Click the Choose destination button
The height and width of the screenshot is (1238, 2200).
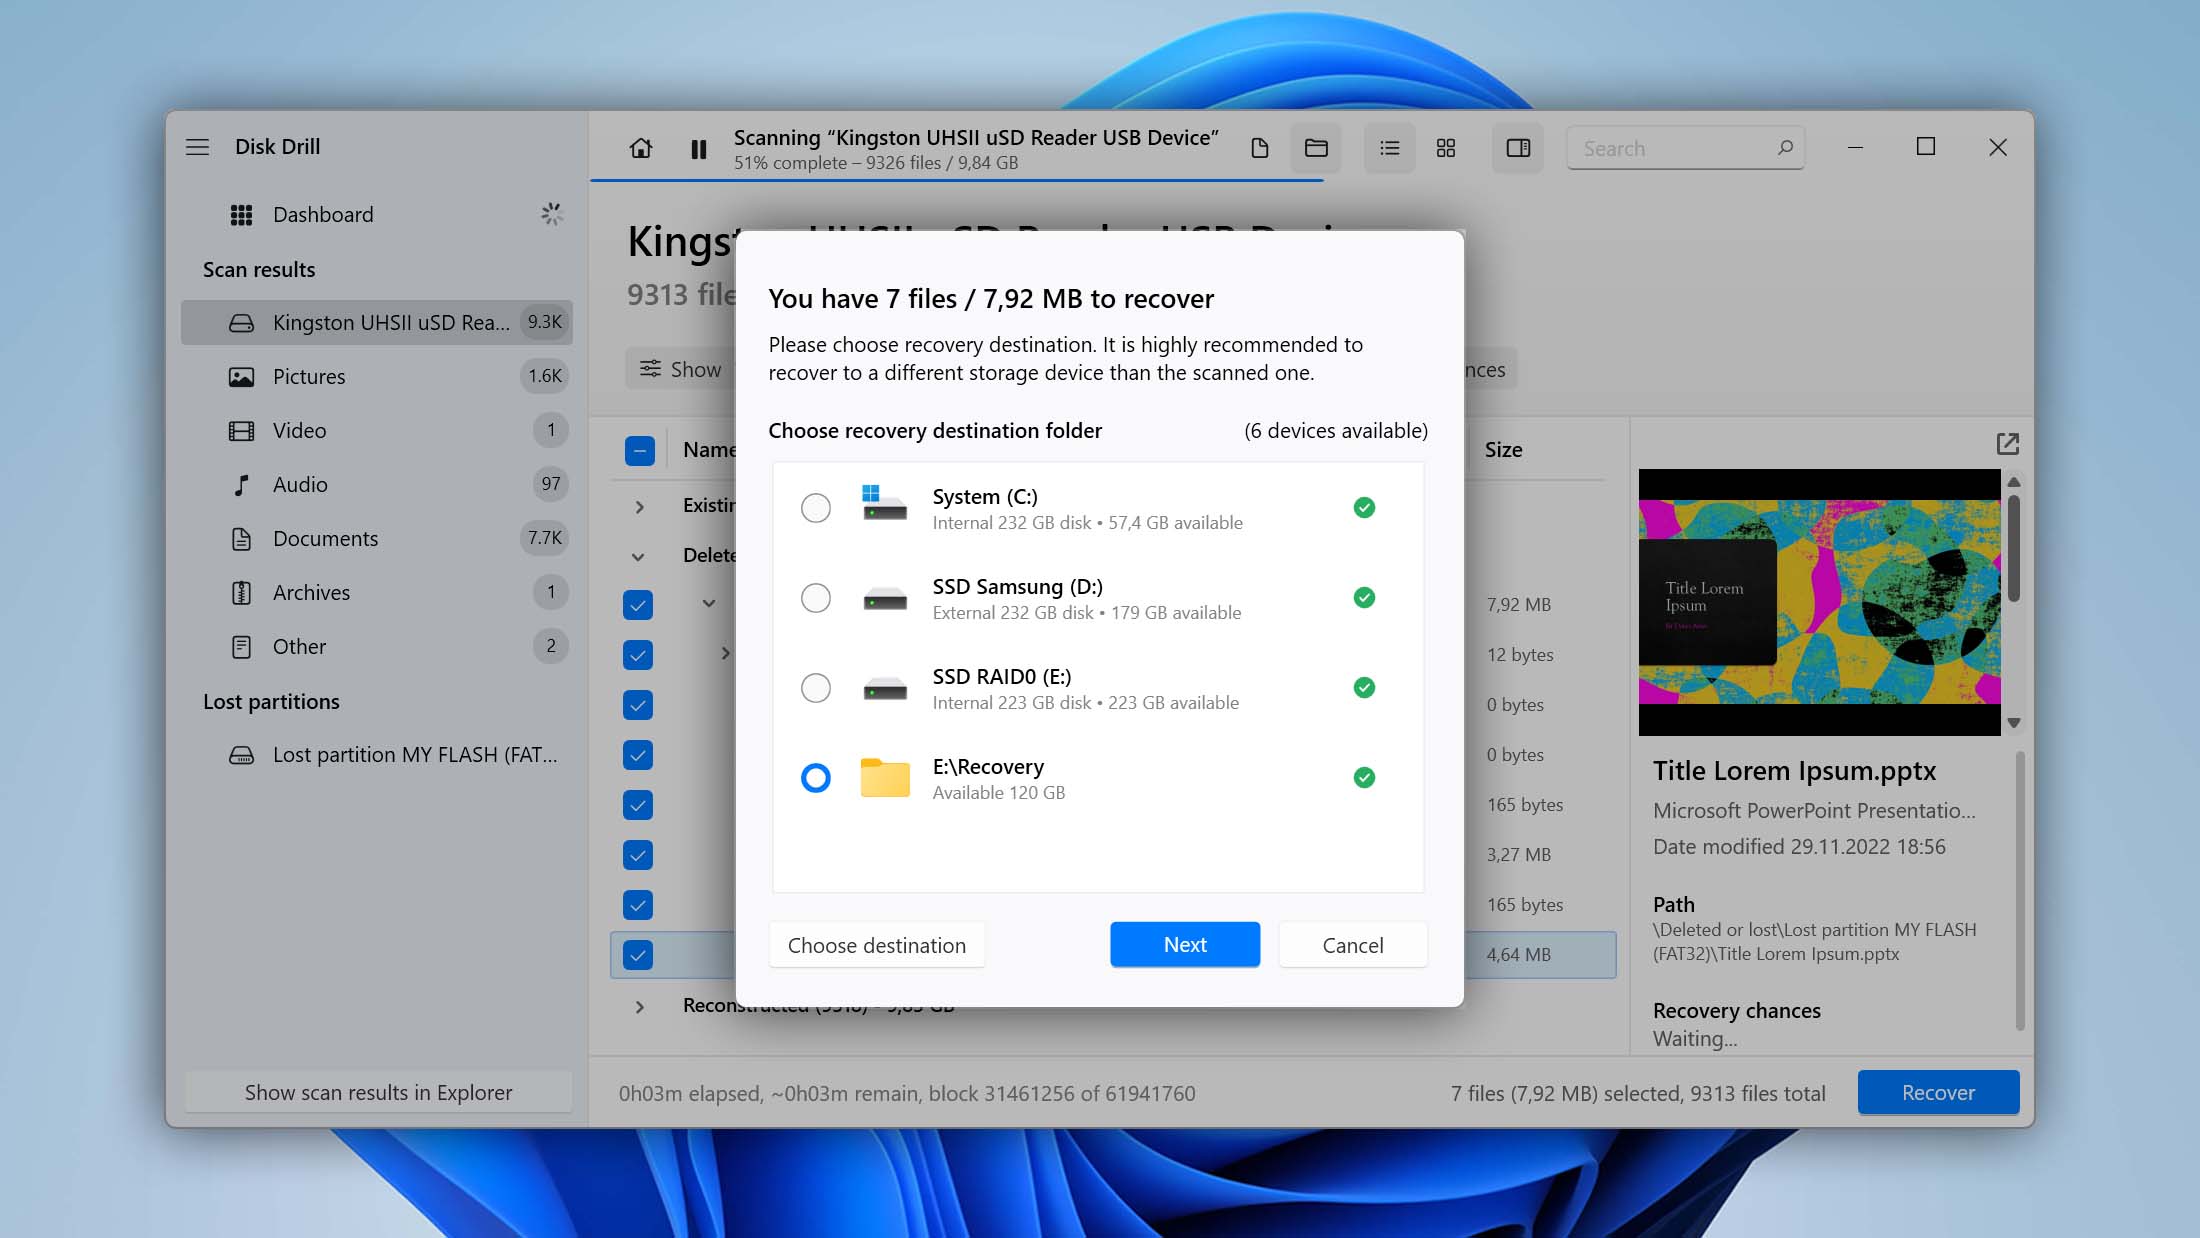tap(877, 945)
